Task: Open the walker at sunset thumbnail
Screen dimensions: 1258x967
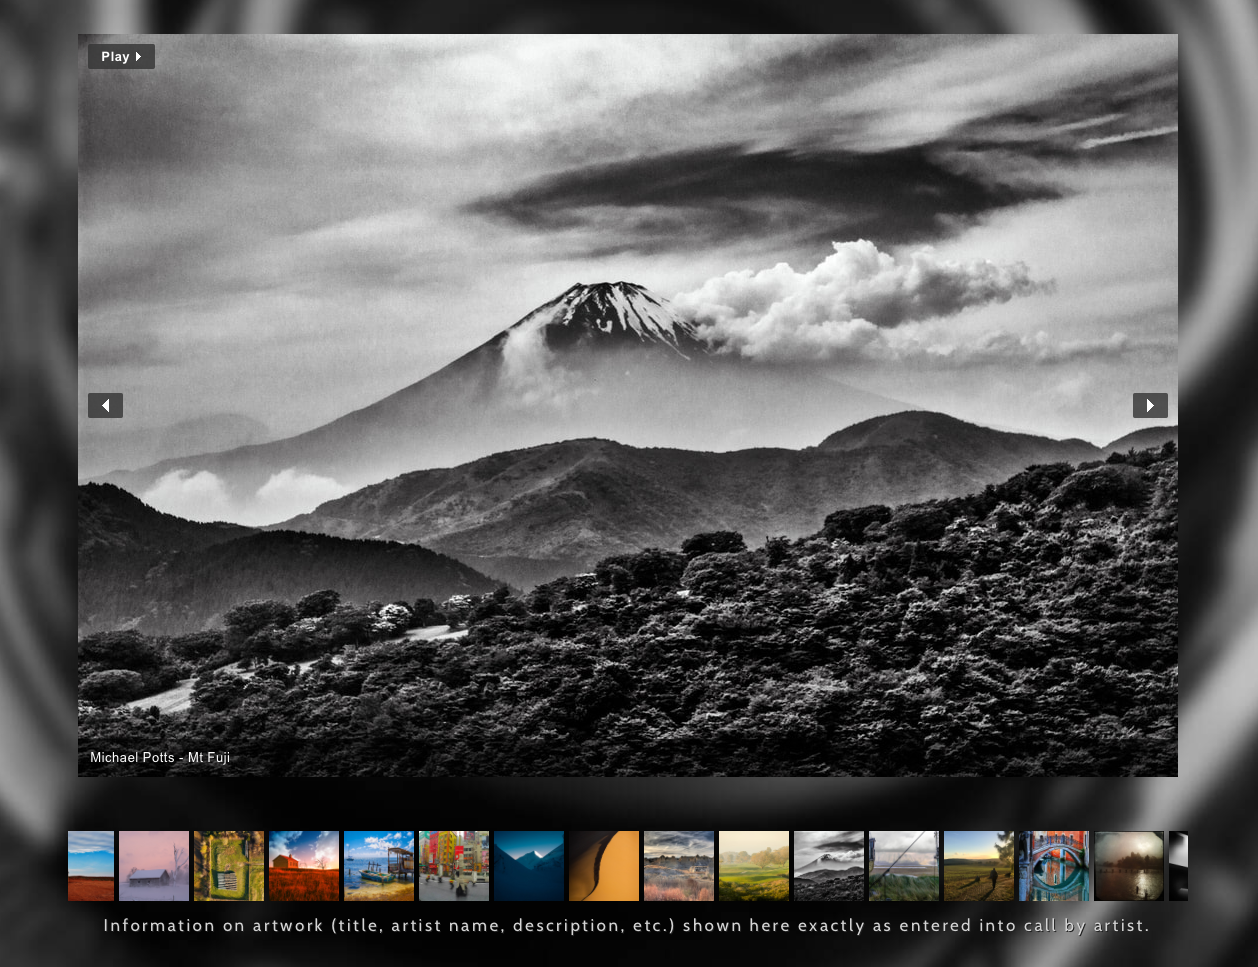Action: point(978,865)
